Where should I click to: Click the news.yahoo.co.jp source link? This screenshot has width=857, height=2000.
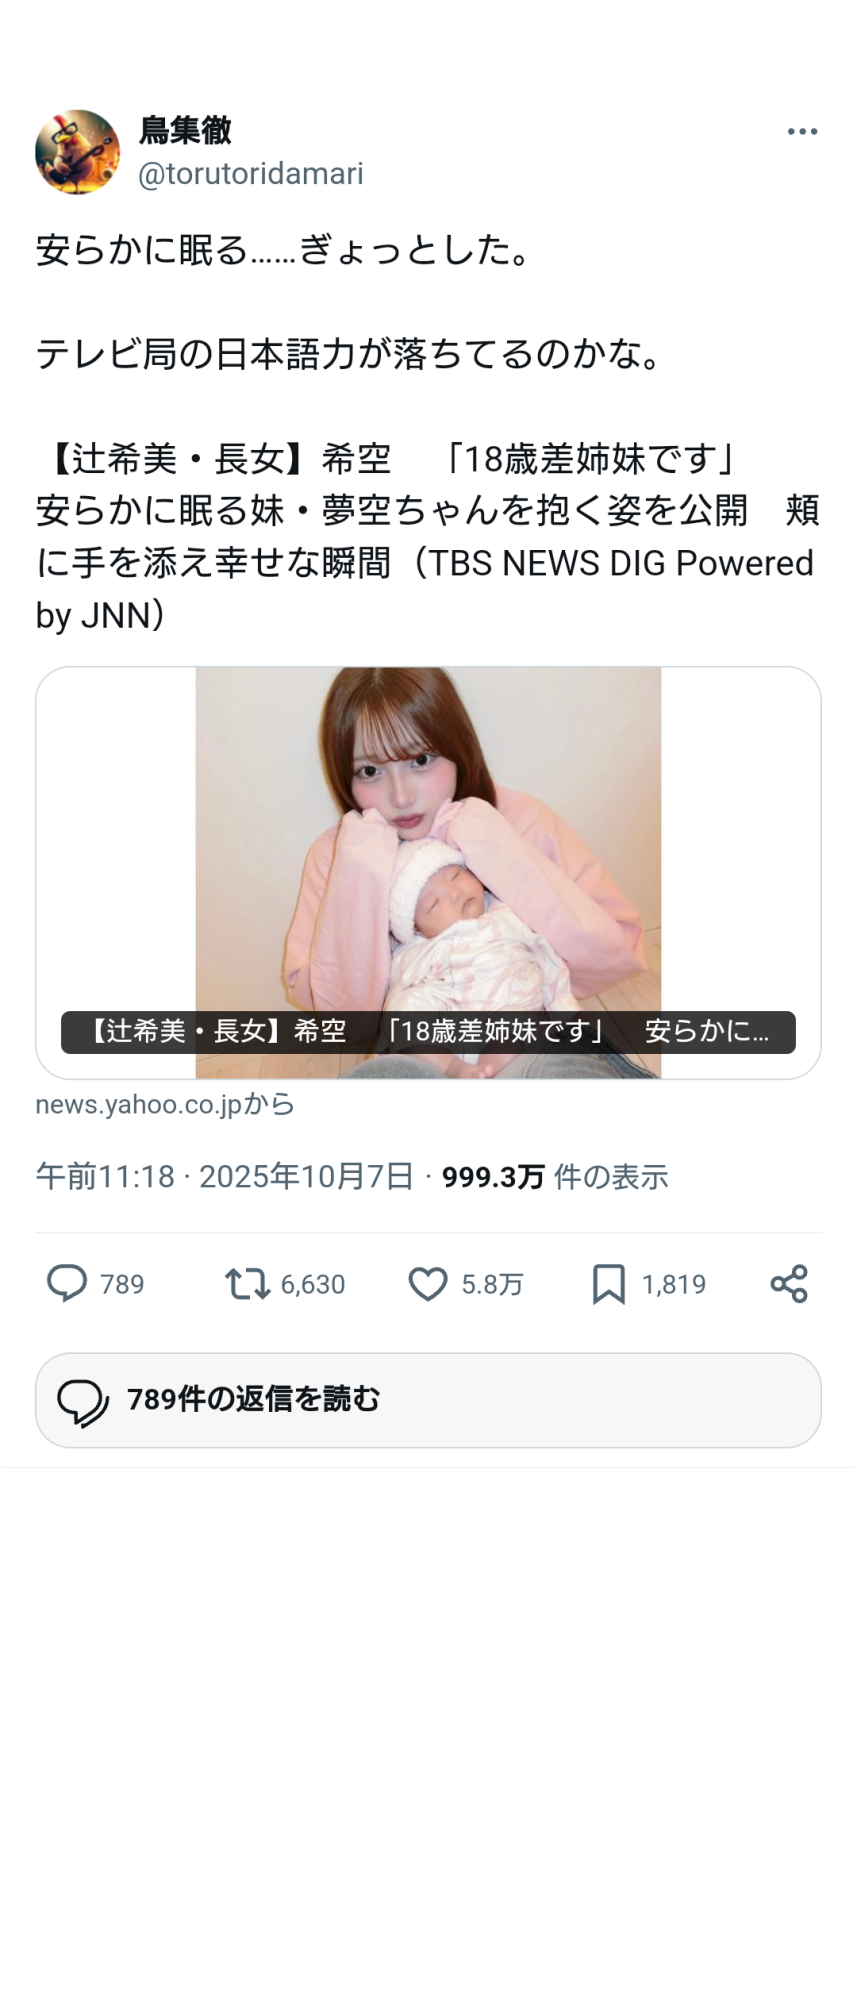coord(165,1104)
